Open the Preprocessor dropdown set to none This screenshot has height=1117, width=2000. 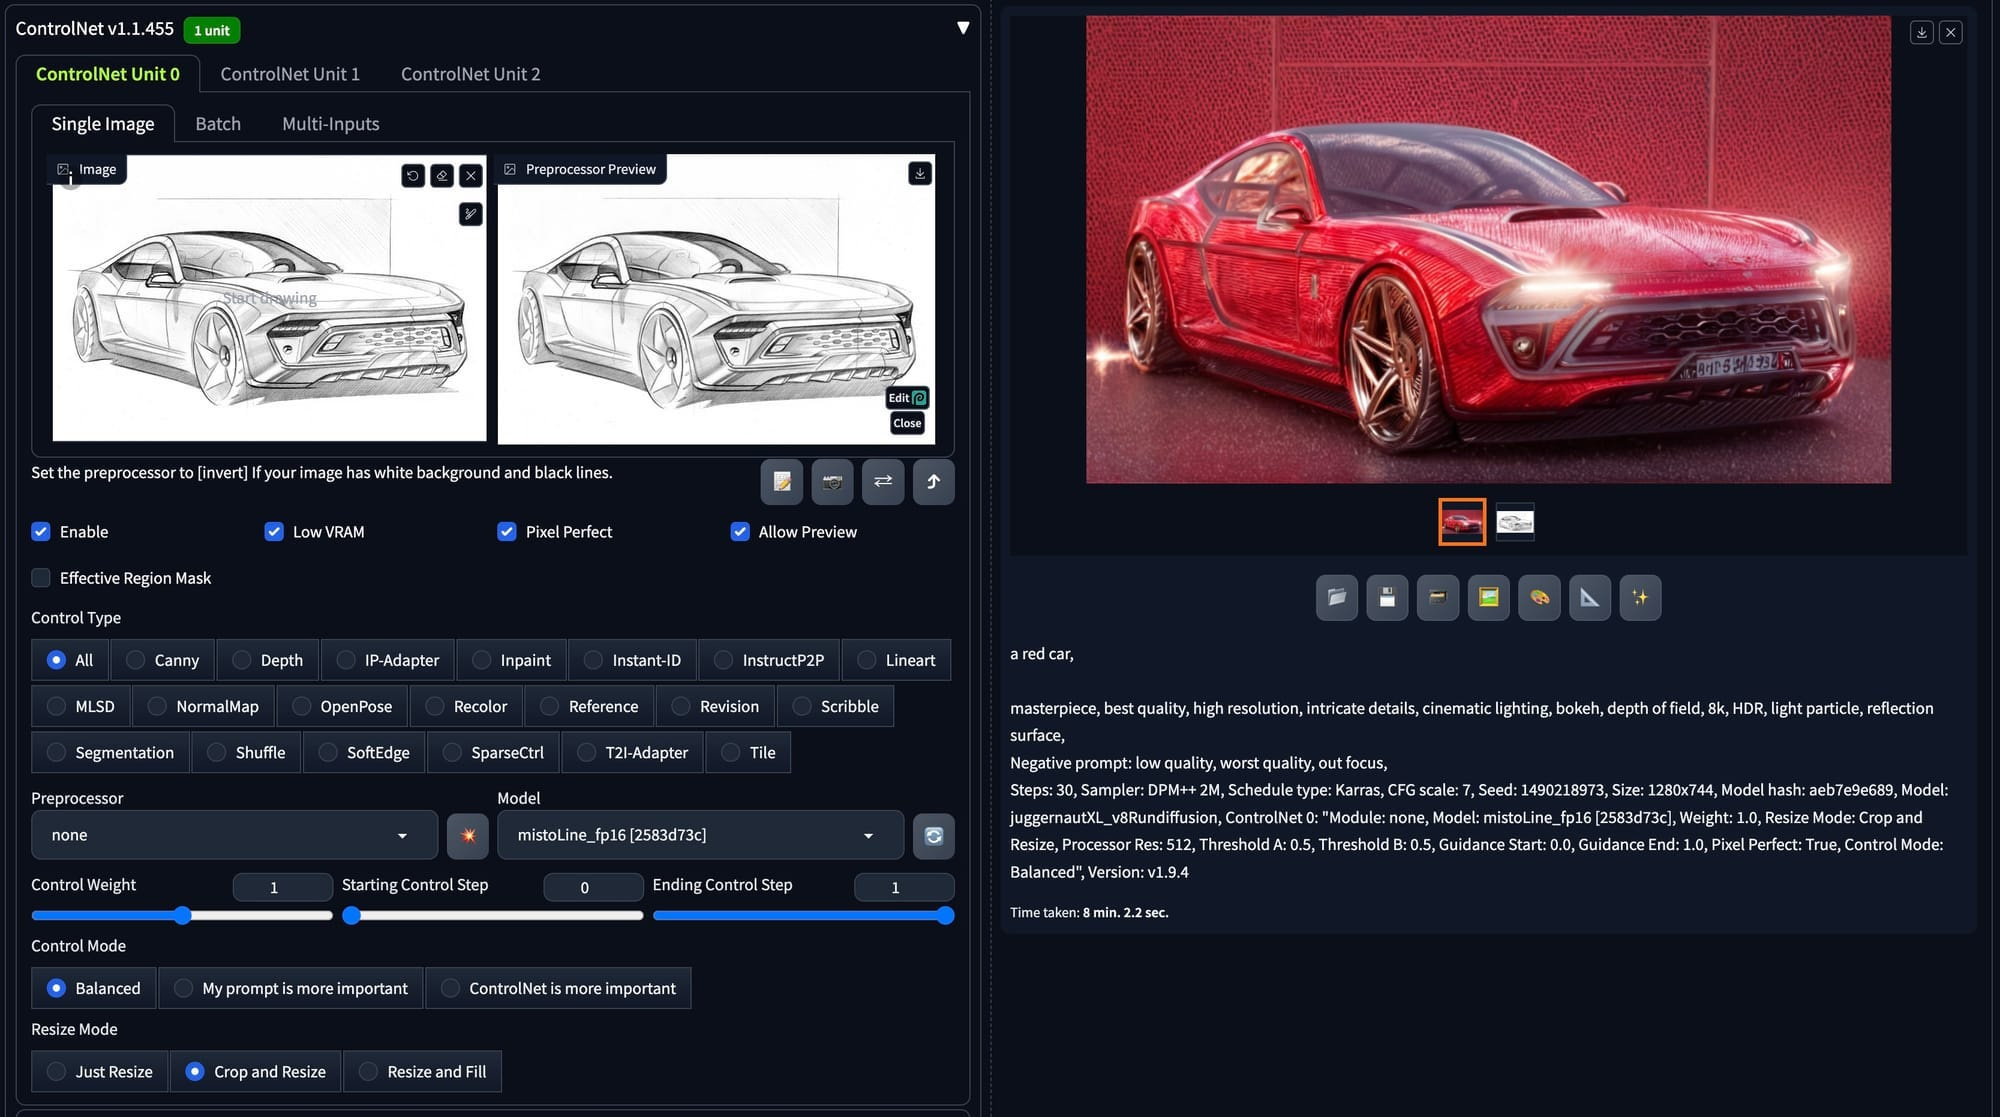pyautogui.click(x=234, y=835)
